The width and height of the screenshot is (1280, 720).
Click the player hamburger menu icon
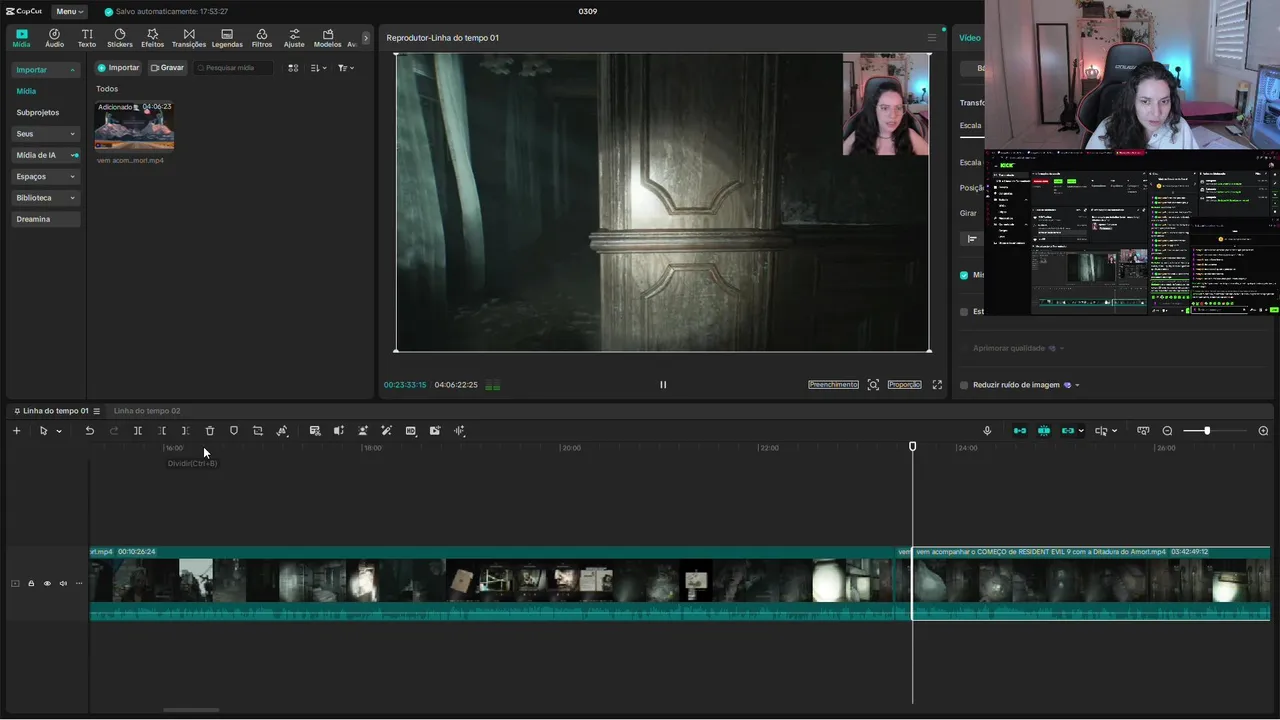click(932, 38)
